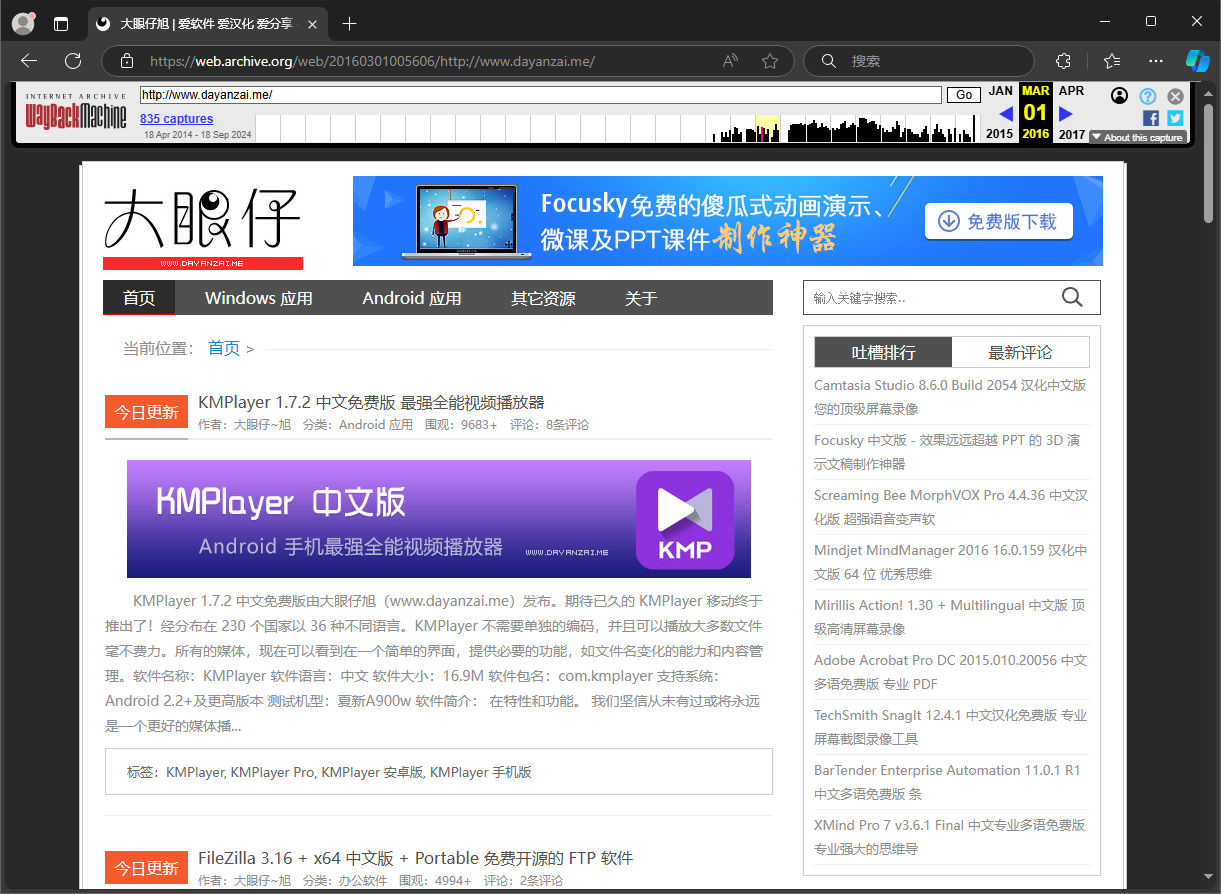Open the KMPlayer 中文版 banner image
This screenshot has width=1221, height=894.
click(x=439, y=519)
